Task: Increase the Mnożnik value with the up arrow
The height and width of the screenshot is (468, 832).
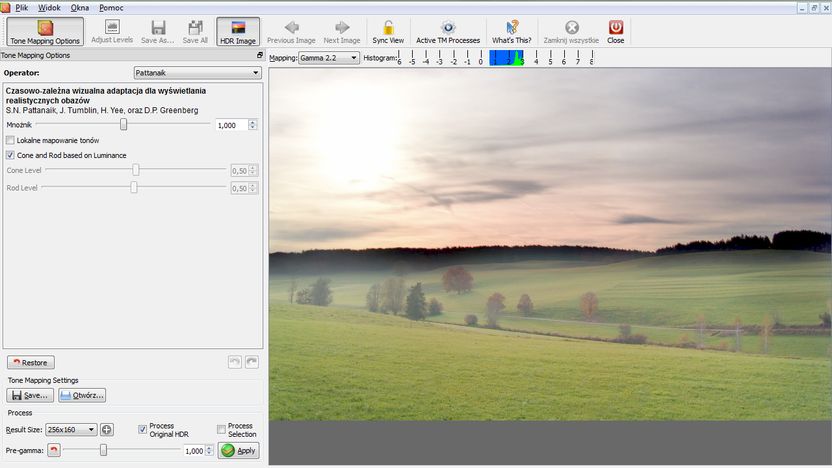Action: tap(253, 122)
